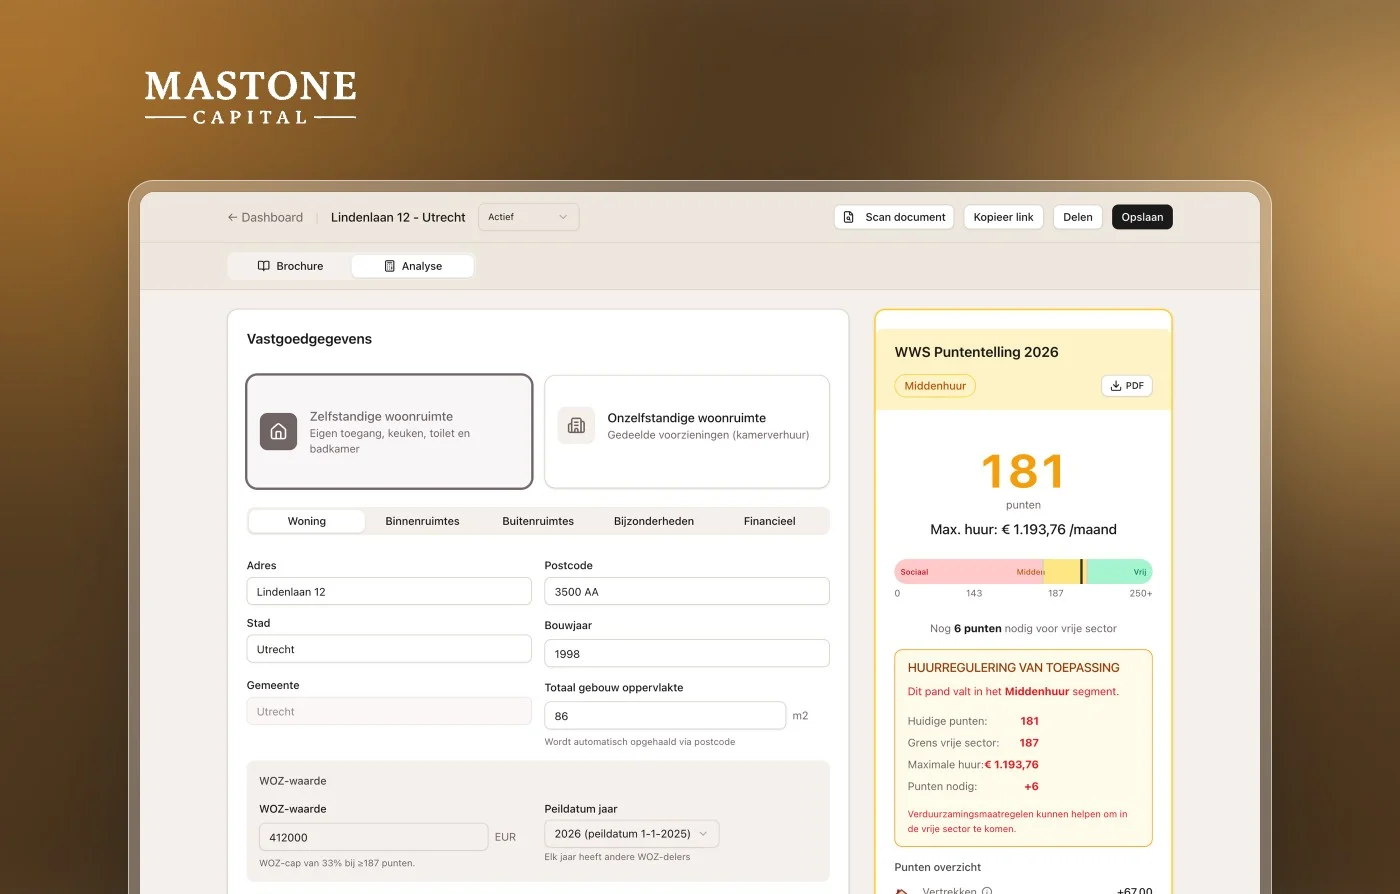The image size is (1400, 894).
Task: Click the Vrij segment of the points bar
Action: 1119,572
